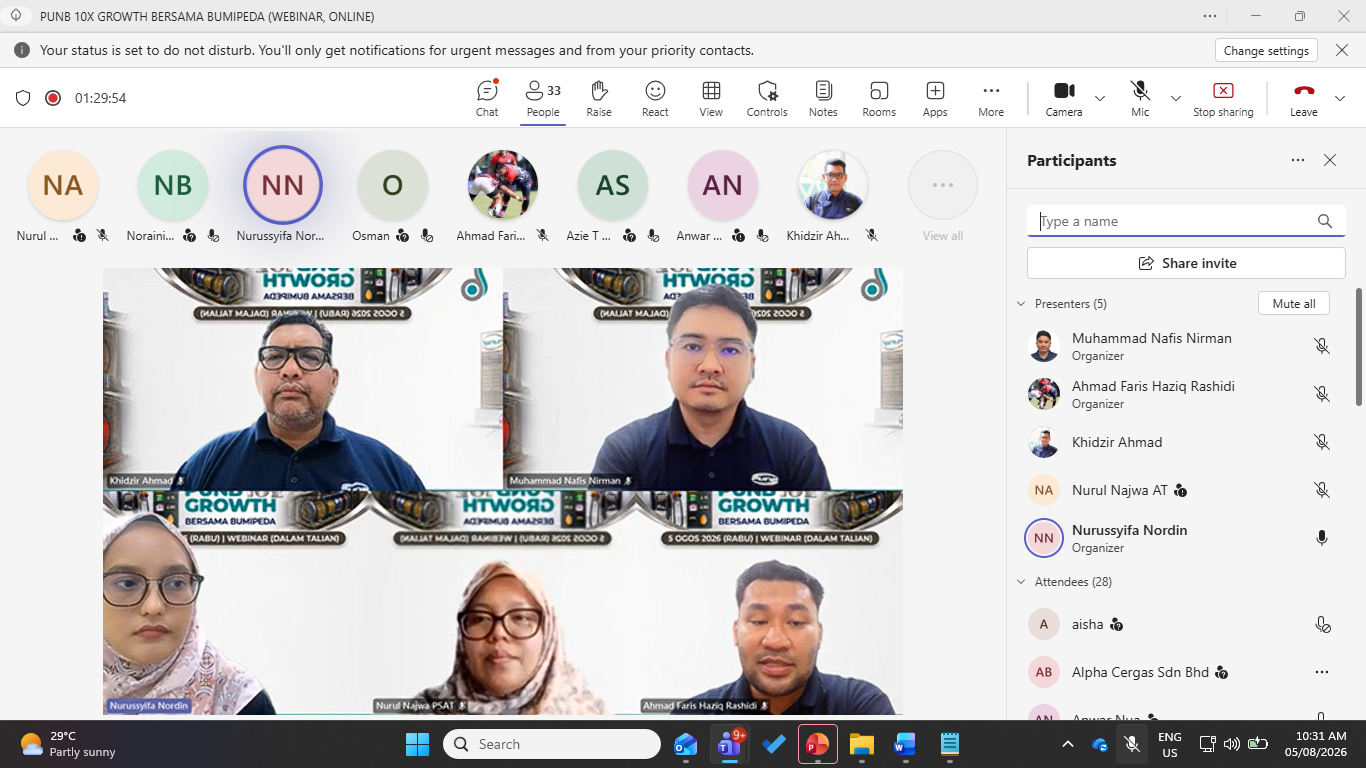The height and width of the screenshot is (768, 1366).
Task: Select the AS avatar for Azie
Action: [613, 185]
